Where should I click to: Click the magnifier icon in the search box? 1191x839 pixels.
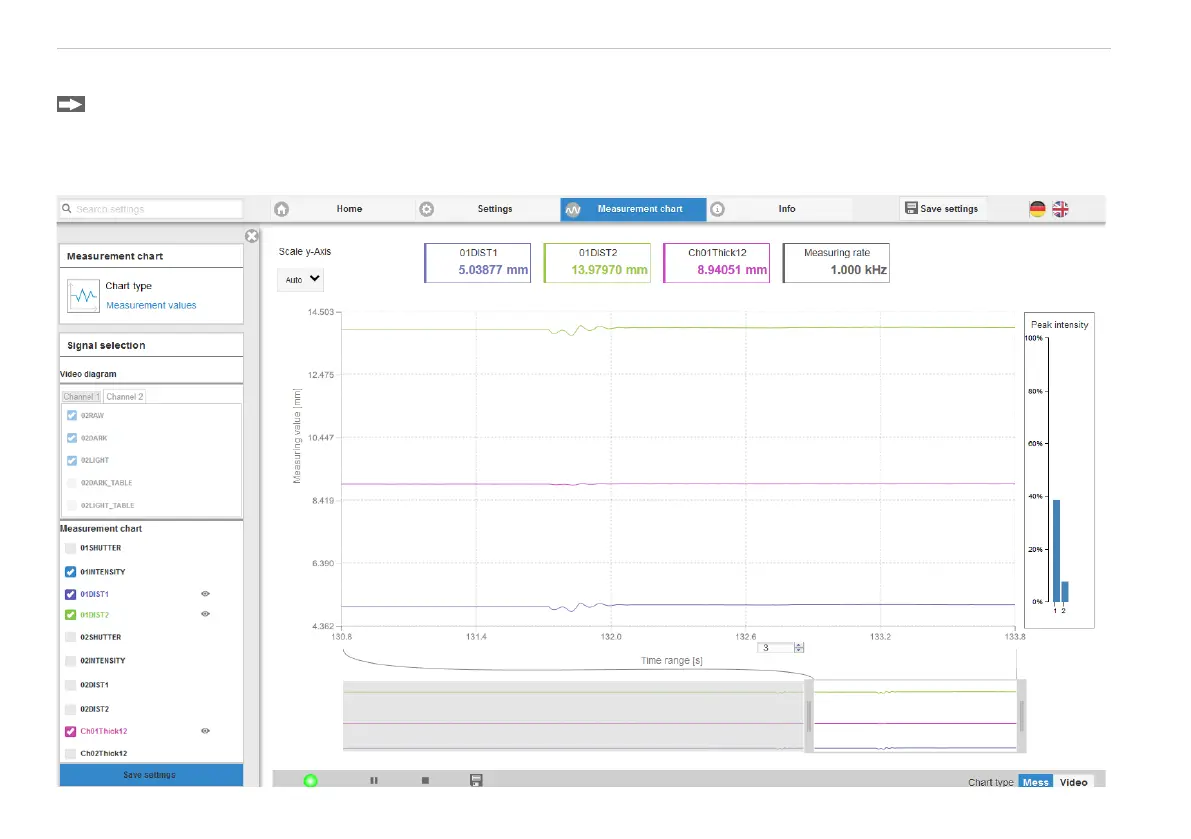67,208
